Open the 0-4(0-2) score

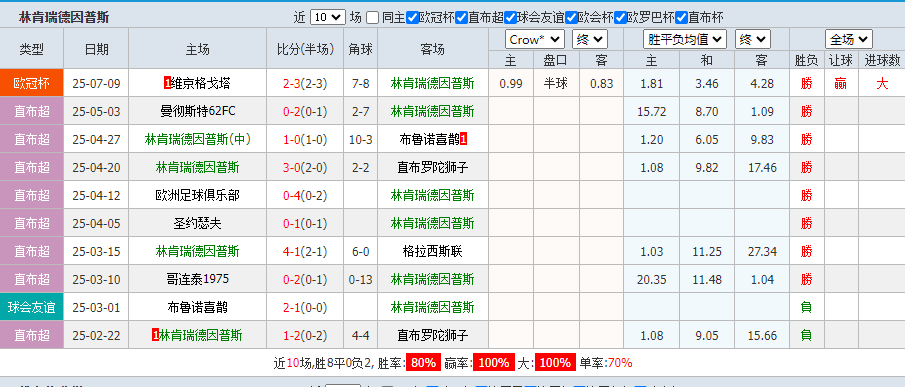tap(305, 196)
